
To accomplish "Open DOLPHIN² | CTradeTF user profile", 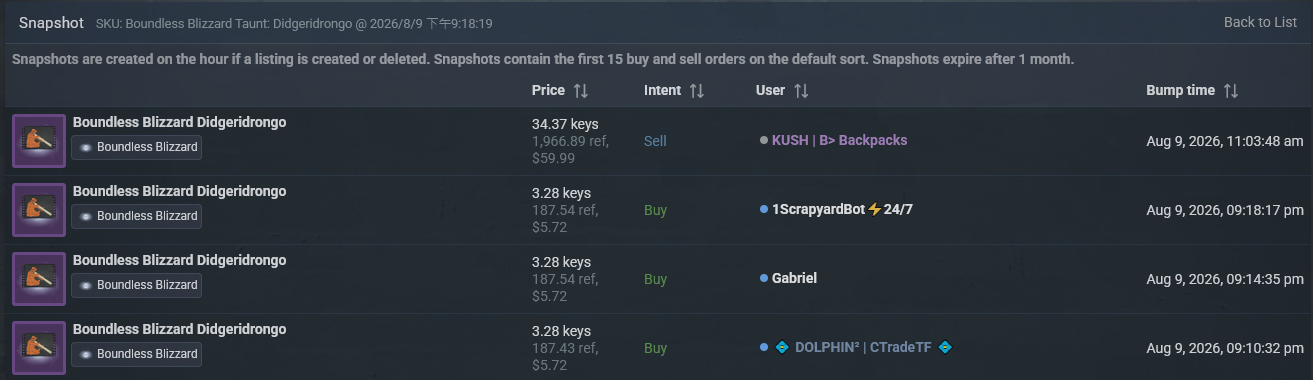I will click(864, 347).
